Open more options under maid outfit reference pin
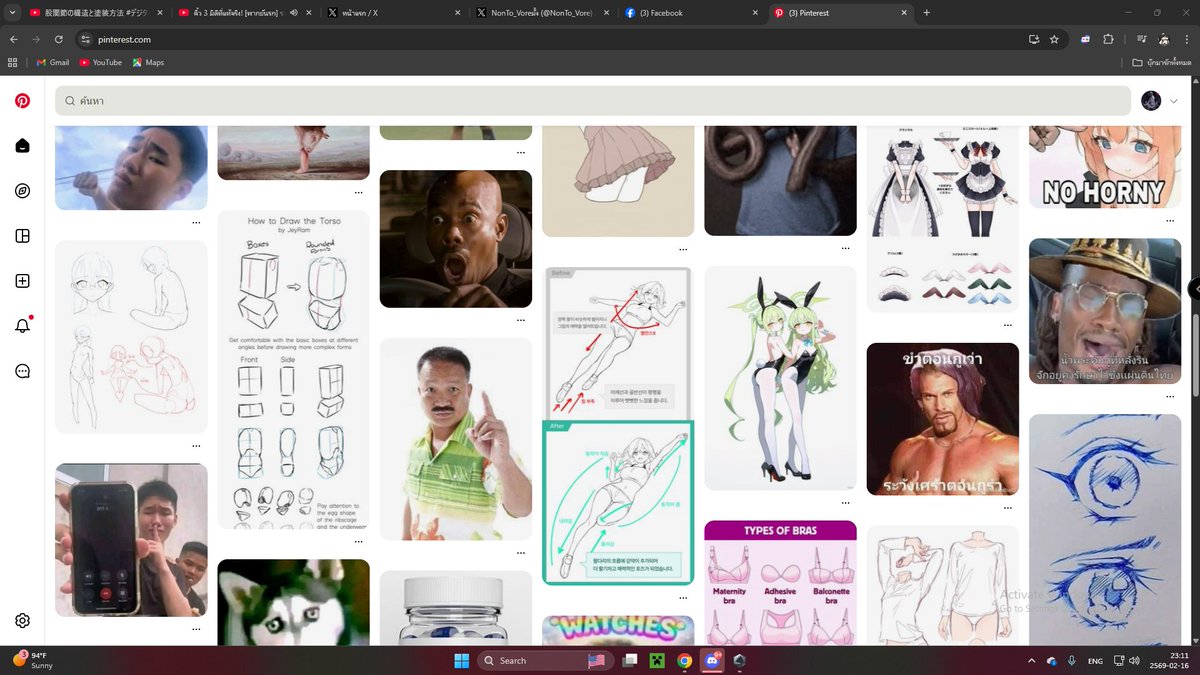The height and width of the screenshot is (675, 1200). [1008, 326]
